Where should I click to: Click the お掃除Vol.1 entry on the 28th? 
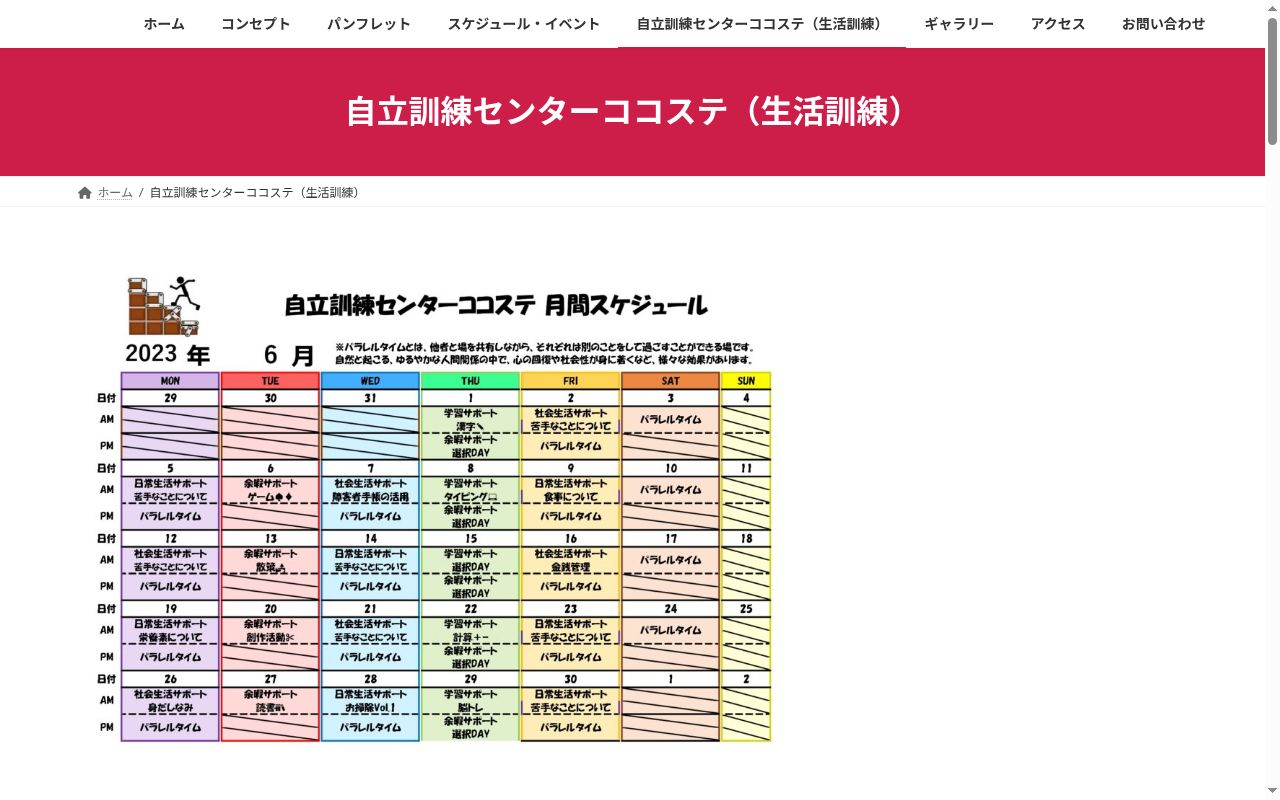click(370, 708)
